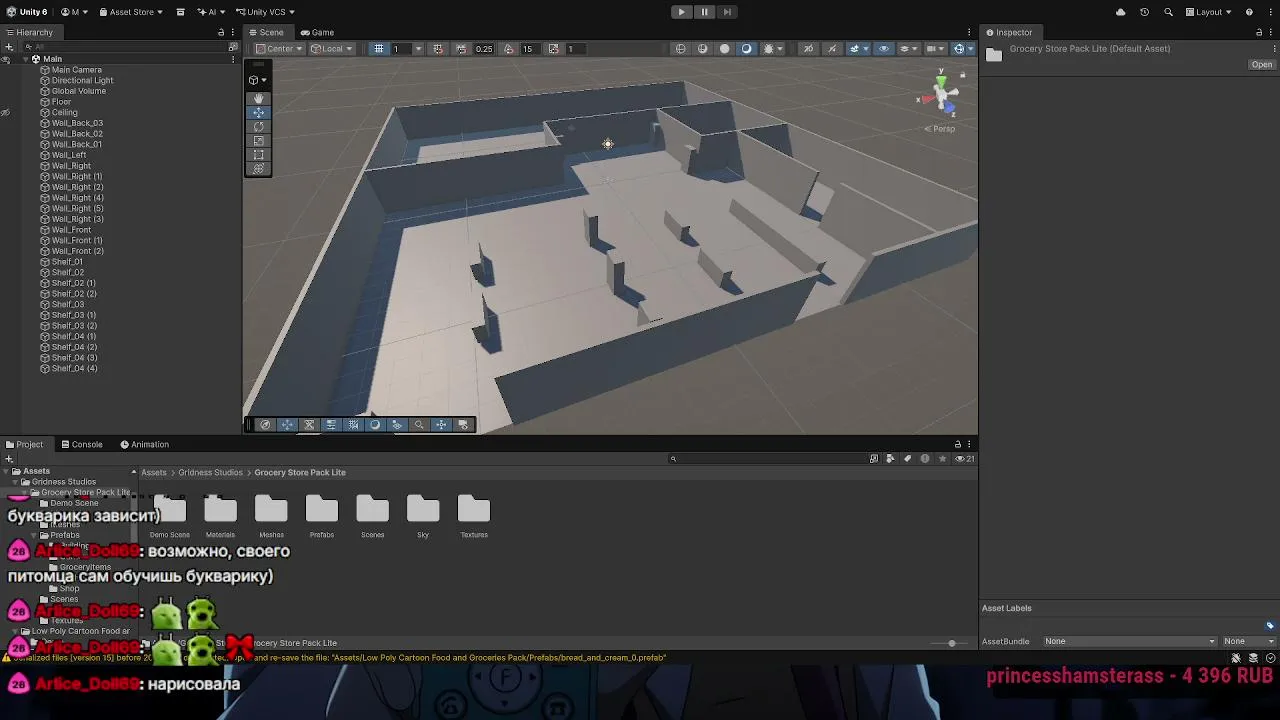The width and height of the screenshot is (1280, 720).
Task: Click the Step frame button
Action: [727, 12]
